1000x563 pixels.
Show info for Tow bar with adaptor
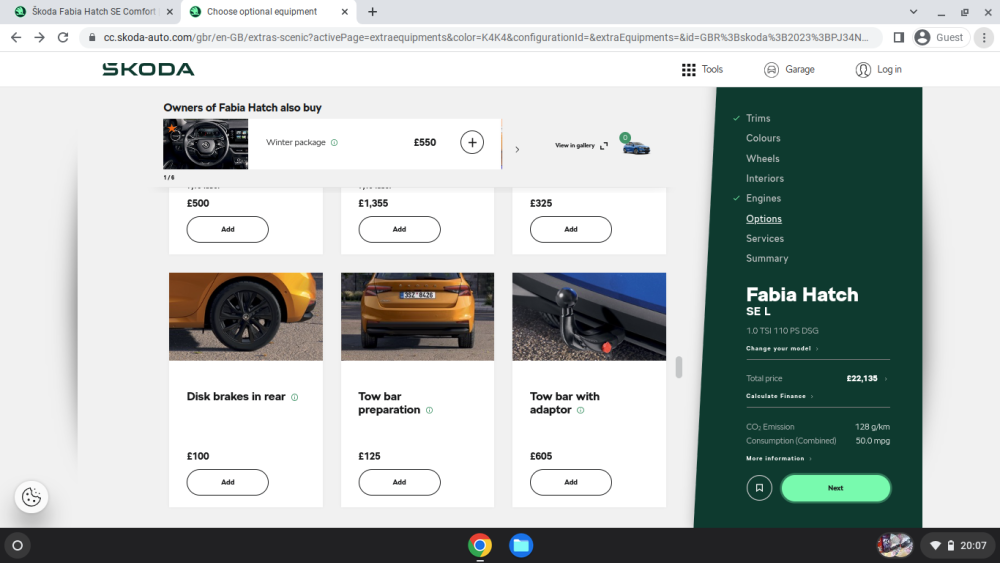click(580, 411)
